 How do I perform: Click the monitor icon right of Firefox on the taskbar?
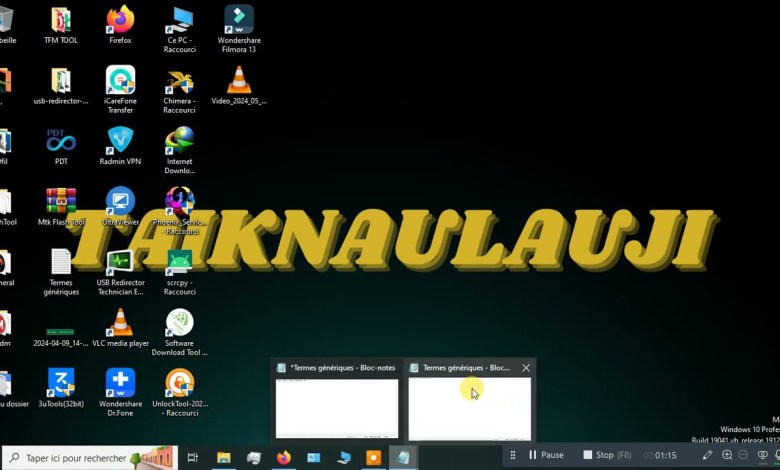(x=313, y=457)
